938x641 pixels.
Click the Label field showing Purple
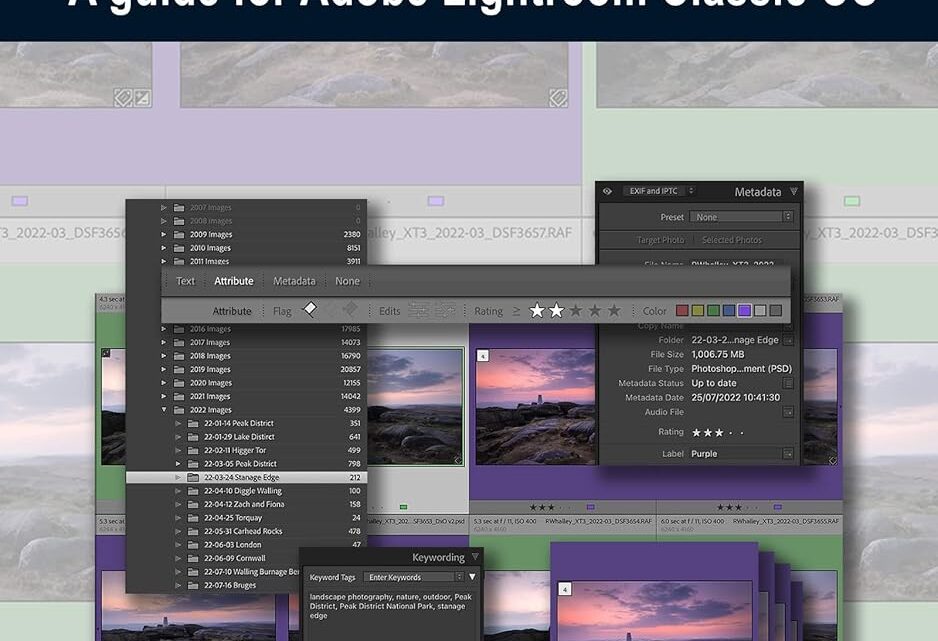coord(736,454)
